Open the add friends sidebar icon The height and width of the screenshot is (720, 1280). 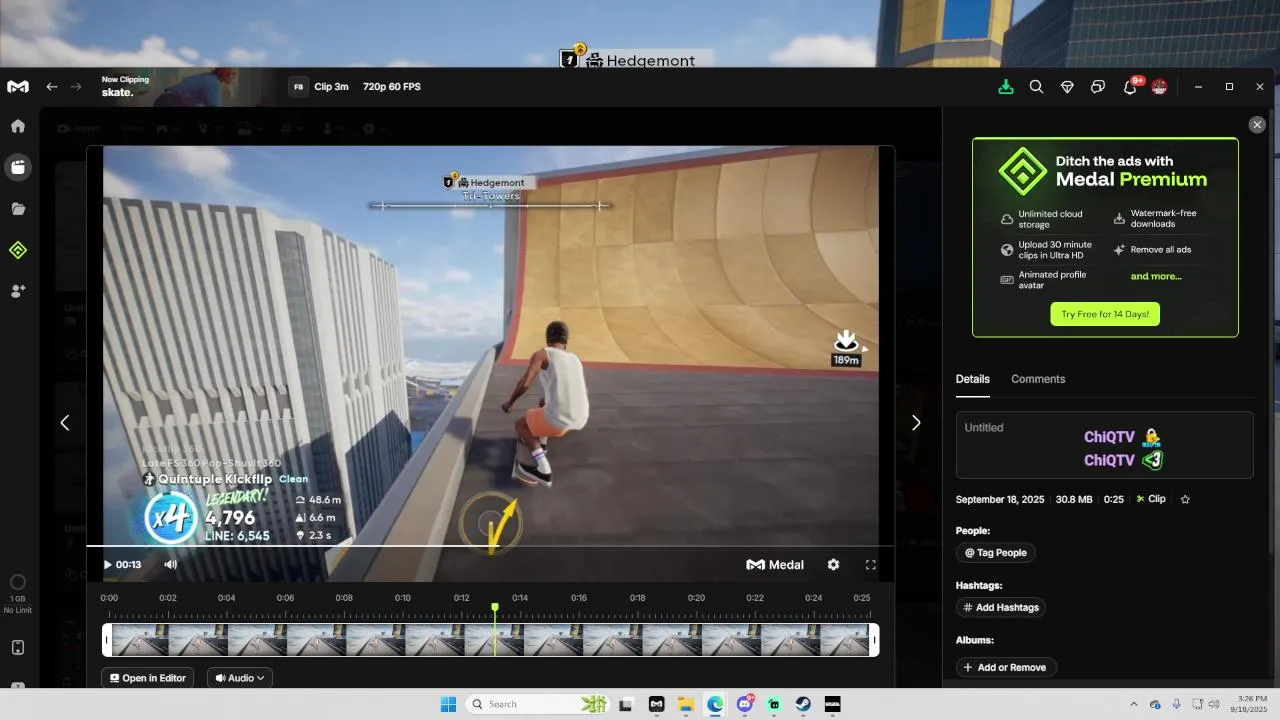18,291
